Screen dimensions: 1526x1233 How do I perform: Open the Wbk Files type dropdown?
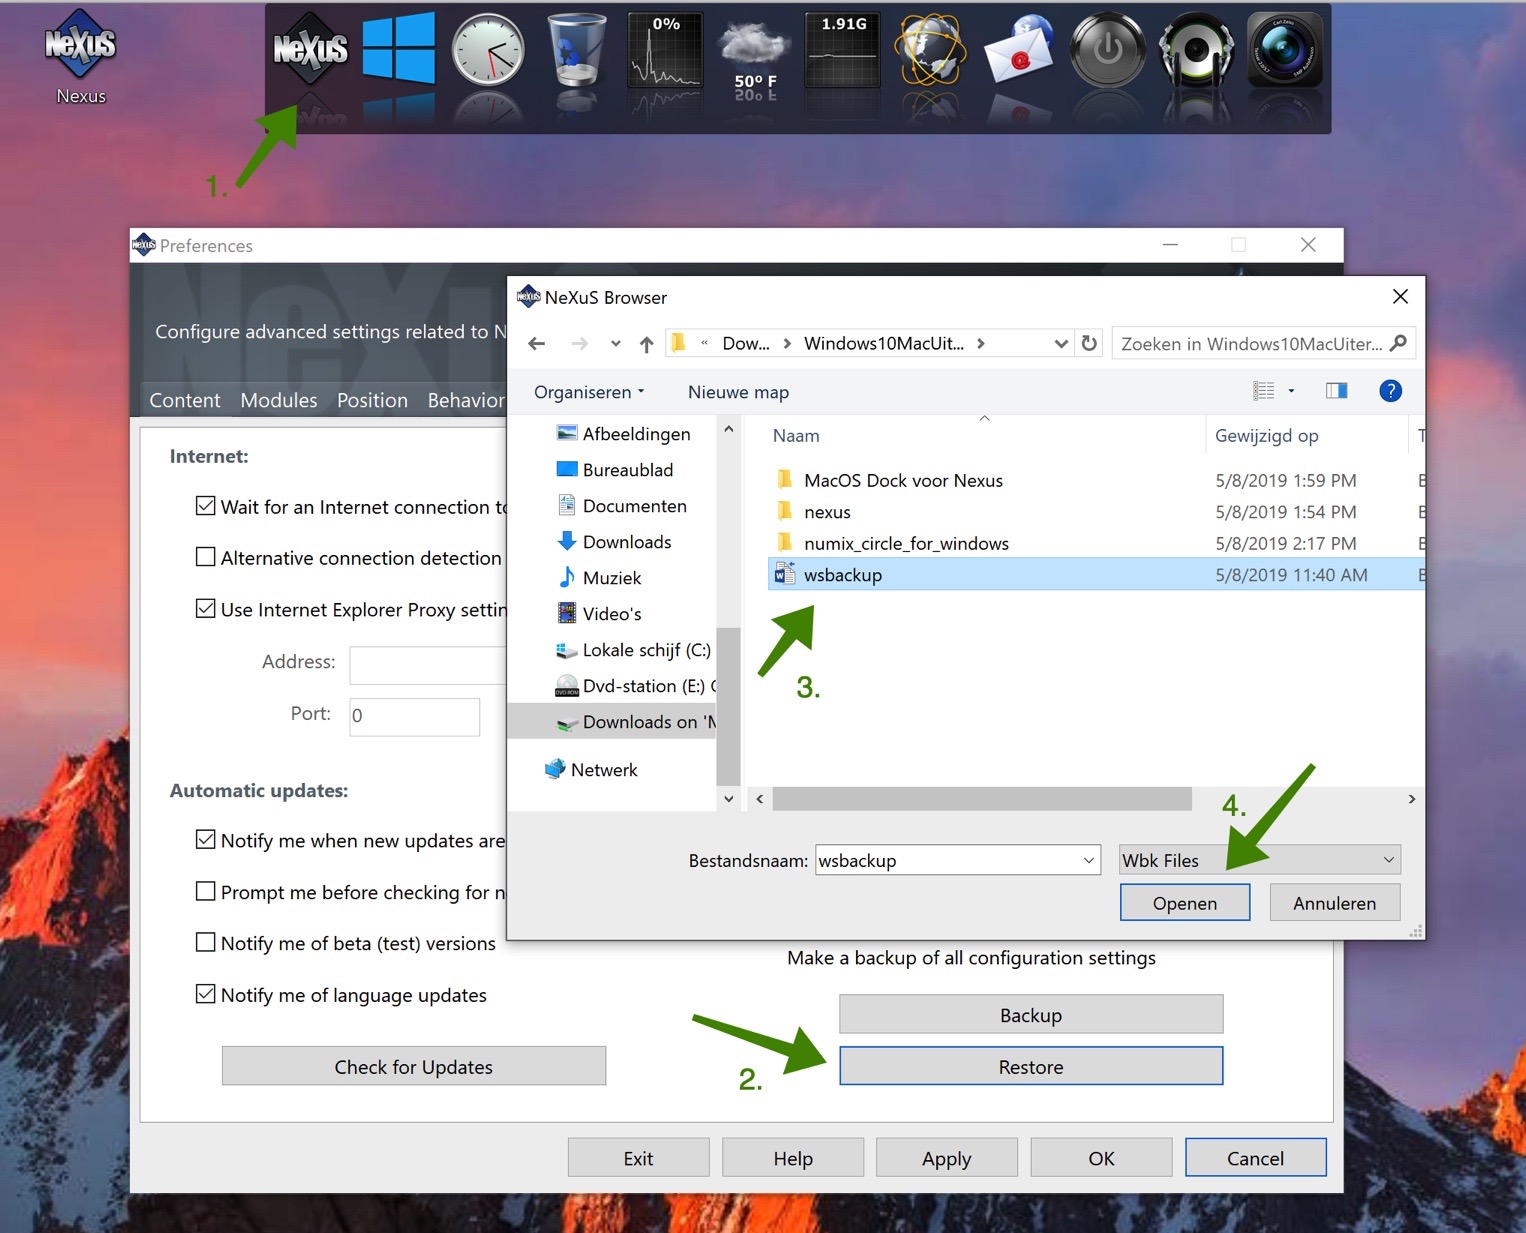coord(1259,860)
